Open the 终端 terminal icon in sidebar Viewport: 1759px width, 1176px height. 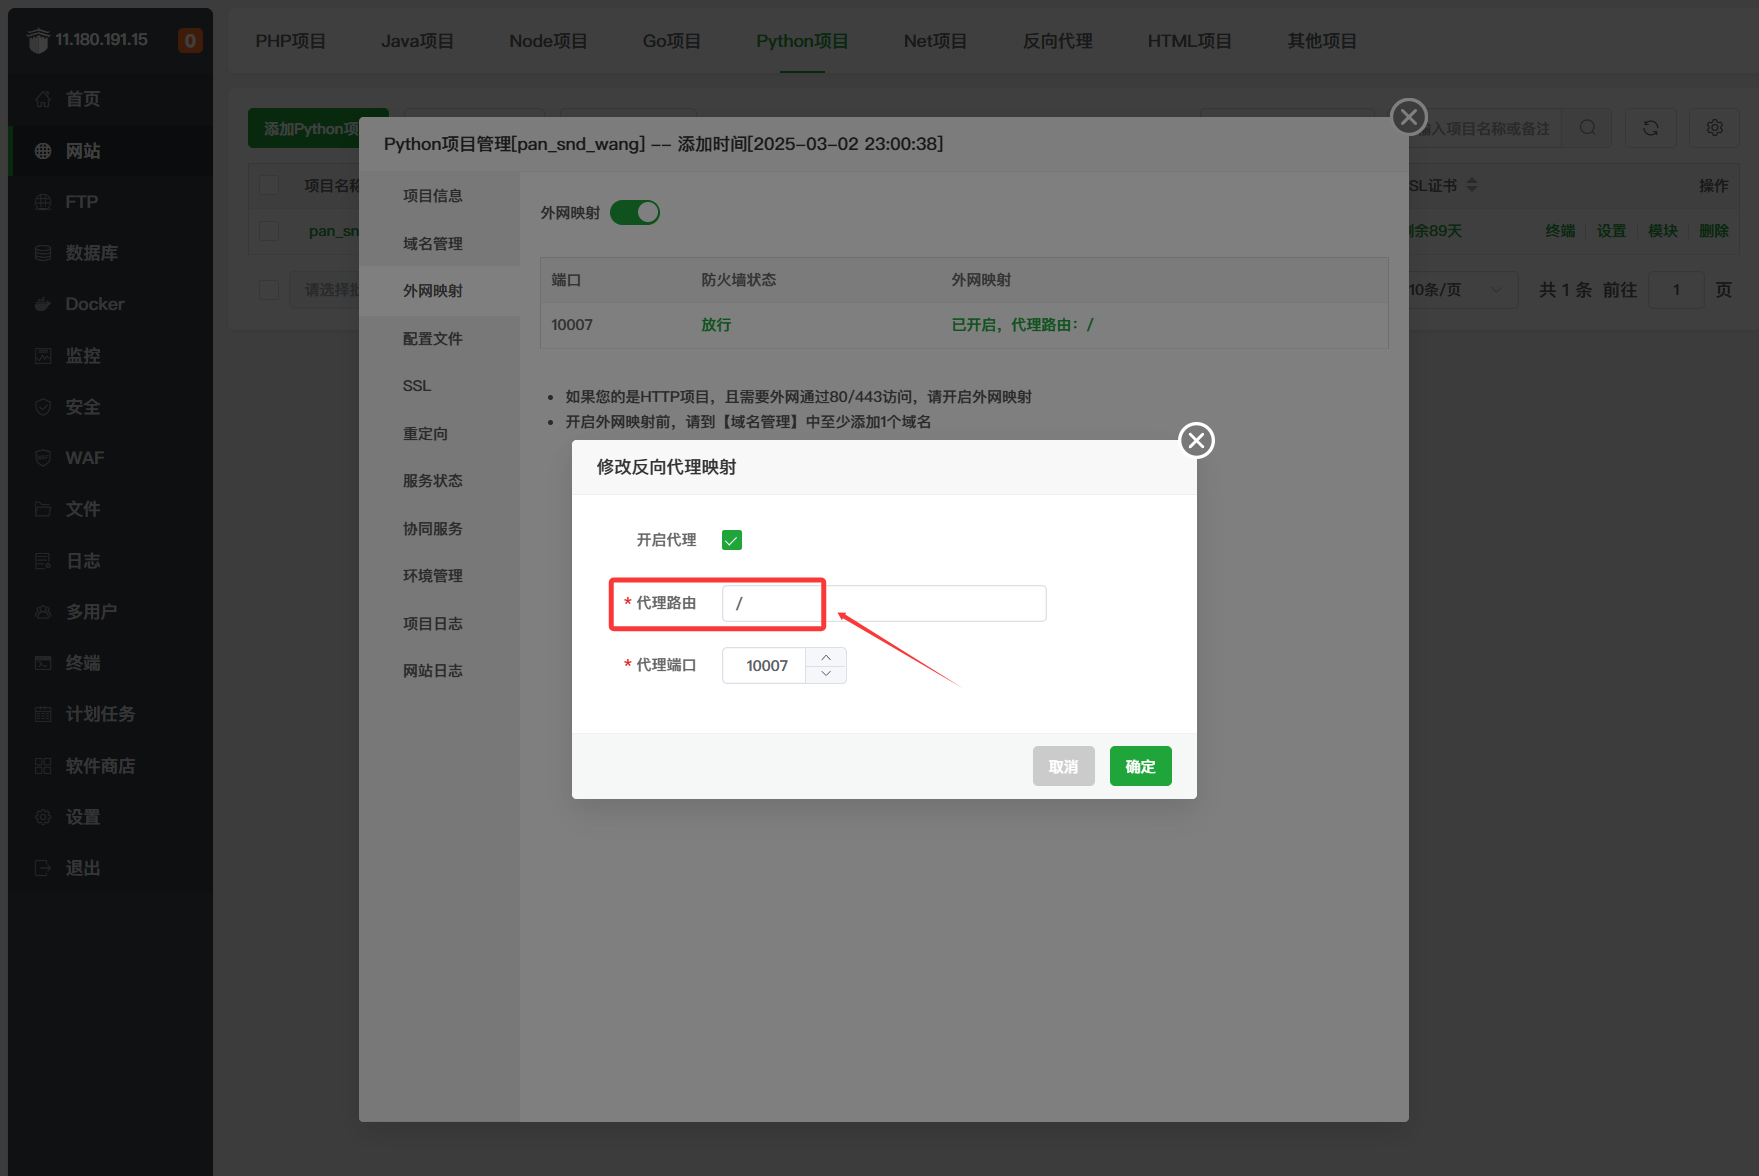[x=43, y=663]
